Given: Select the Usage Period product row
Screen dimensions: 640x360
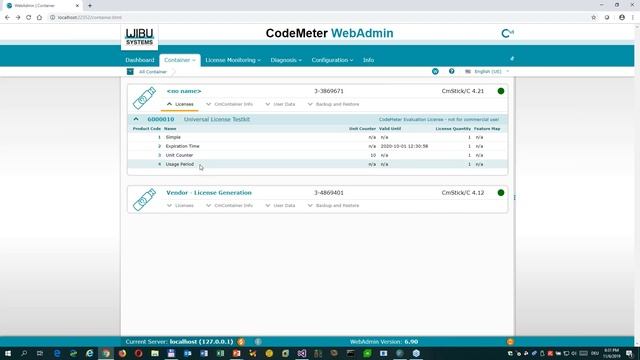Looking at the screenshot, I should point(318,164).
